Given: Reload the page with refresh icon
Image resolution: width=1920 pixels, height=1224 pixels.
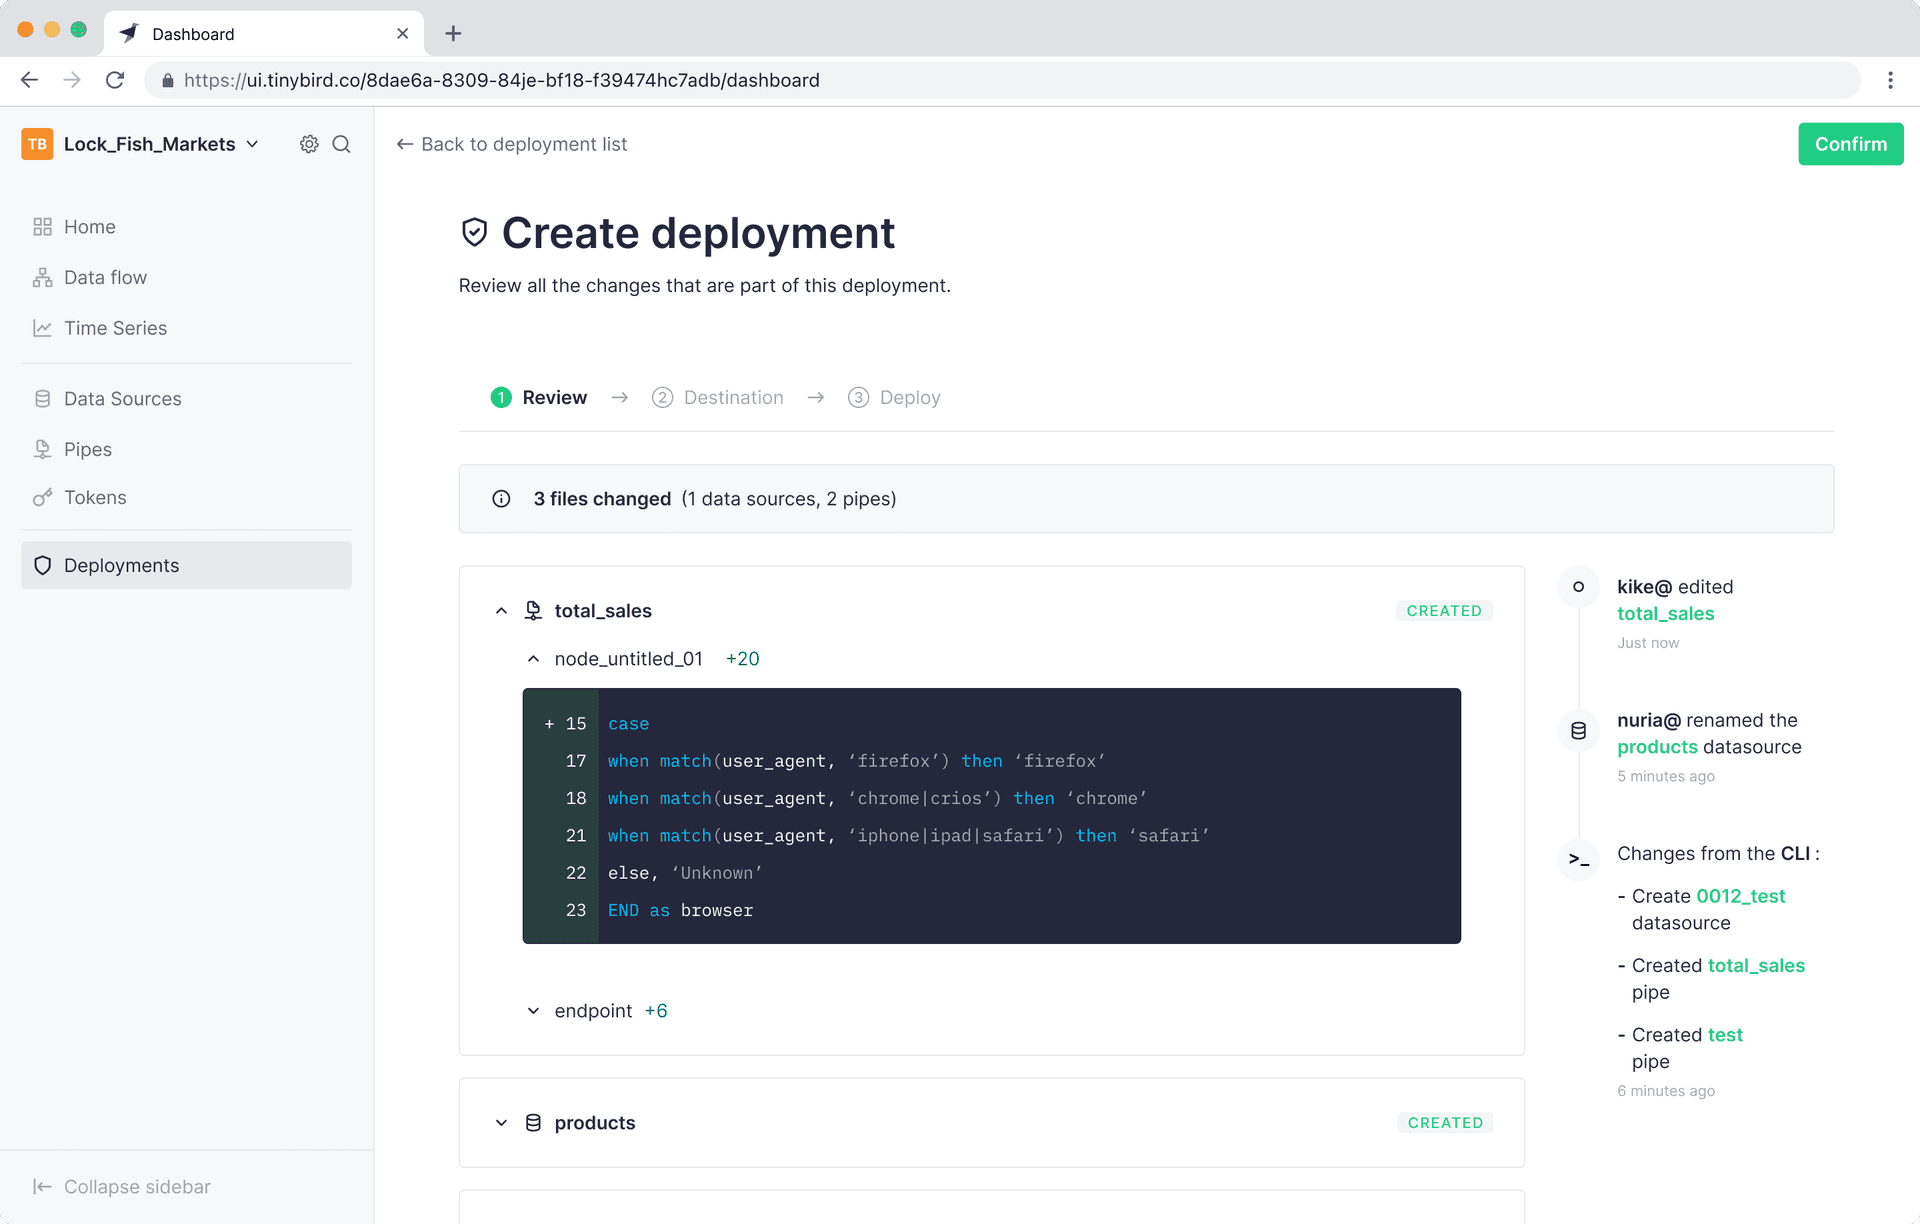Looking at the screenshot, I should click(115, 80).
